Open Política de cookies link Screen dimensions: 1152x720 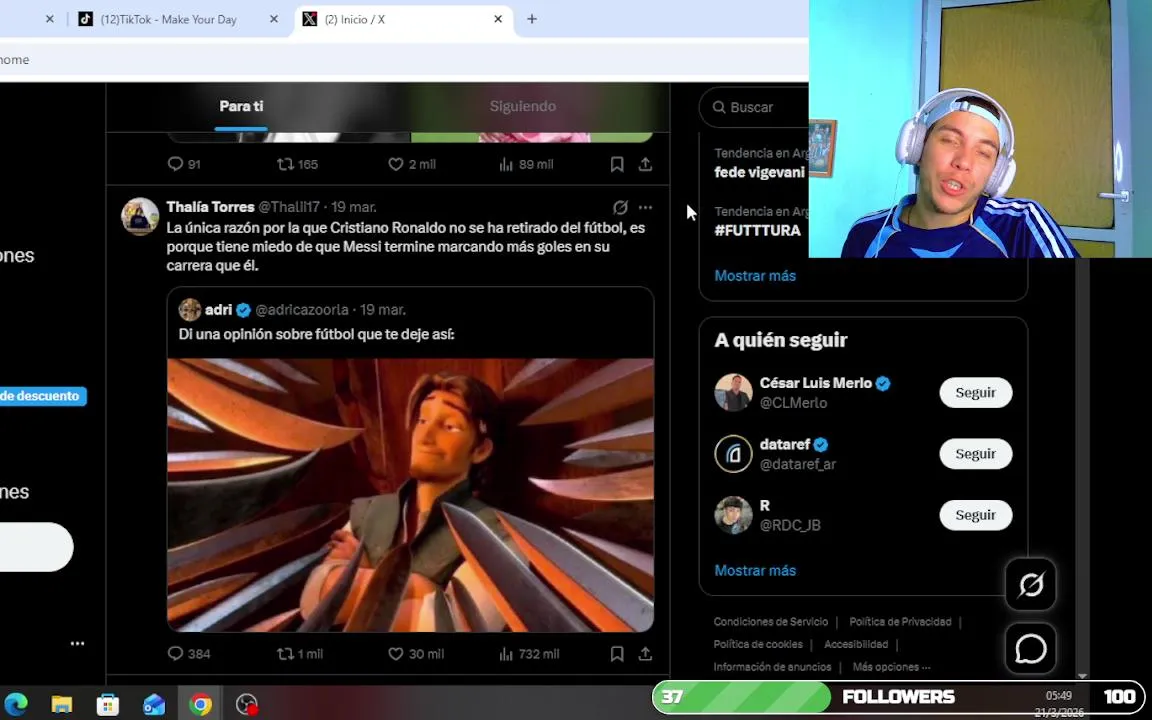[x=757, y=644]
